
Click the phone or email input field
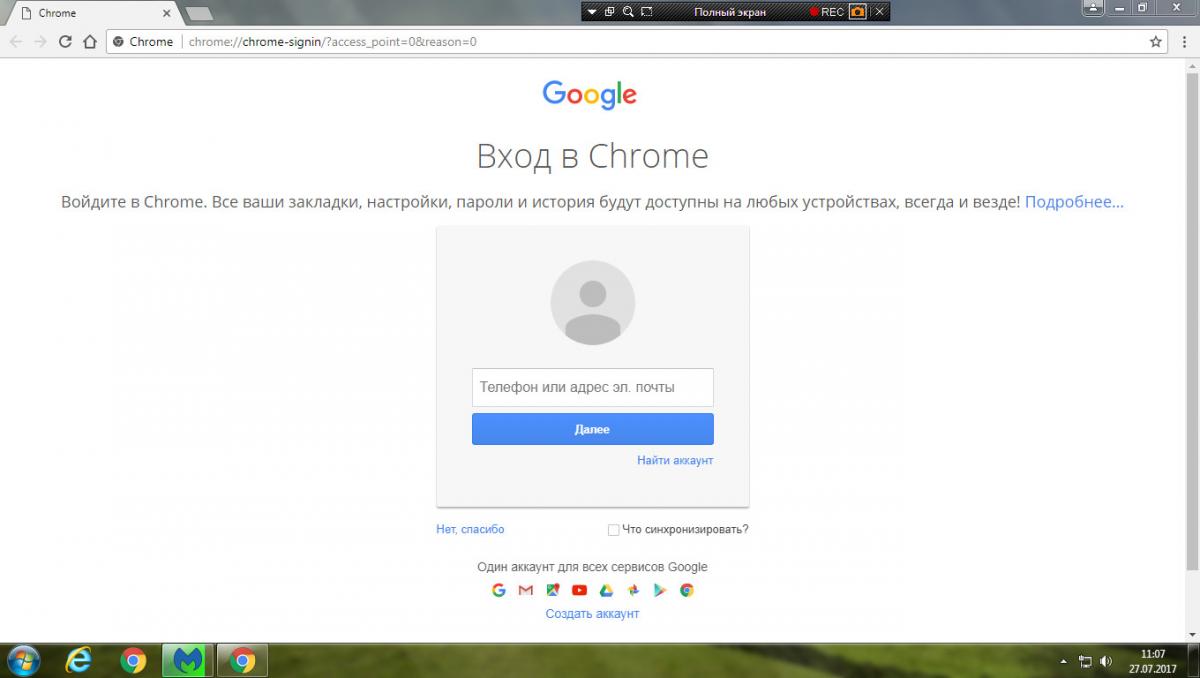[x=593, y=387]
